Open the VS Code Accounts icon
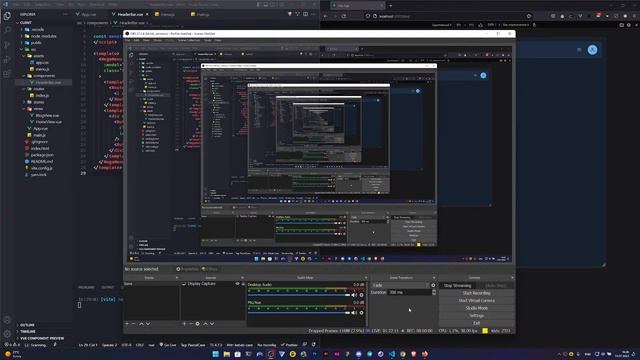Screen dimensions: 640x360 [7, 320]
